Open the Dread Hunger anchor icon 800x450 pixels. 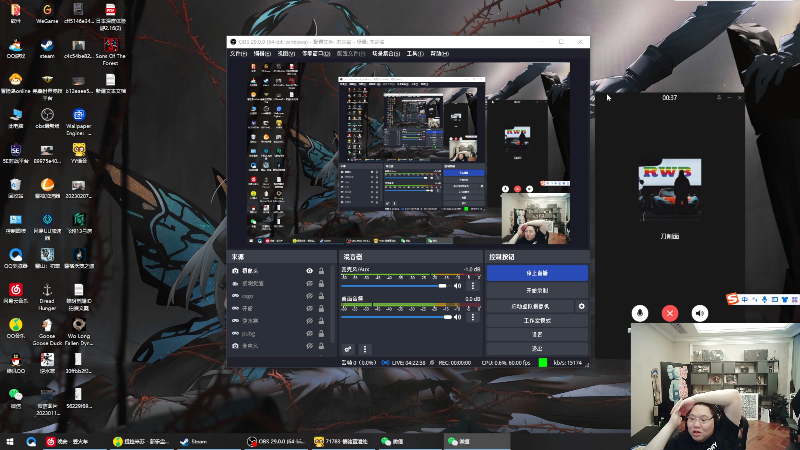click(x=47, y=297)
